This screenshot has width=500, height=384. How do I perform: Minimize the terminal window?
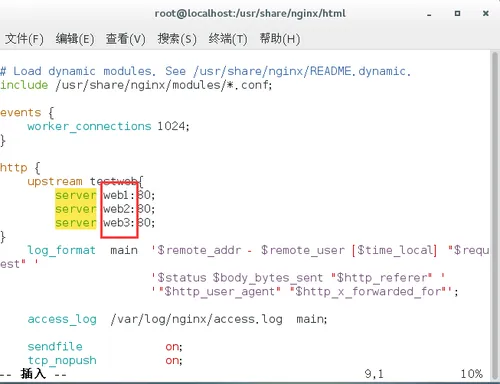coord(429,14)
